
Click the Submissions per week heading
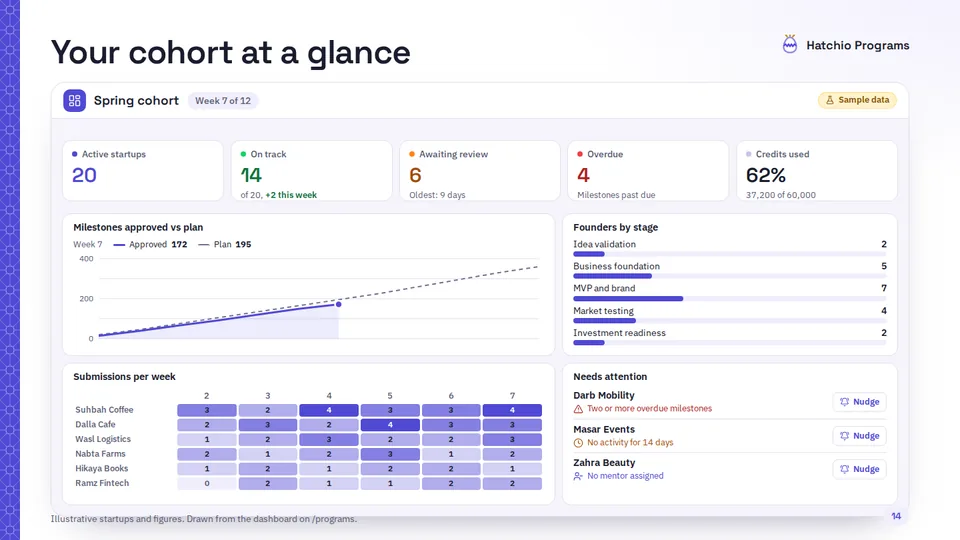tap(124, 377)
